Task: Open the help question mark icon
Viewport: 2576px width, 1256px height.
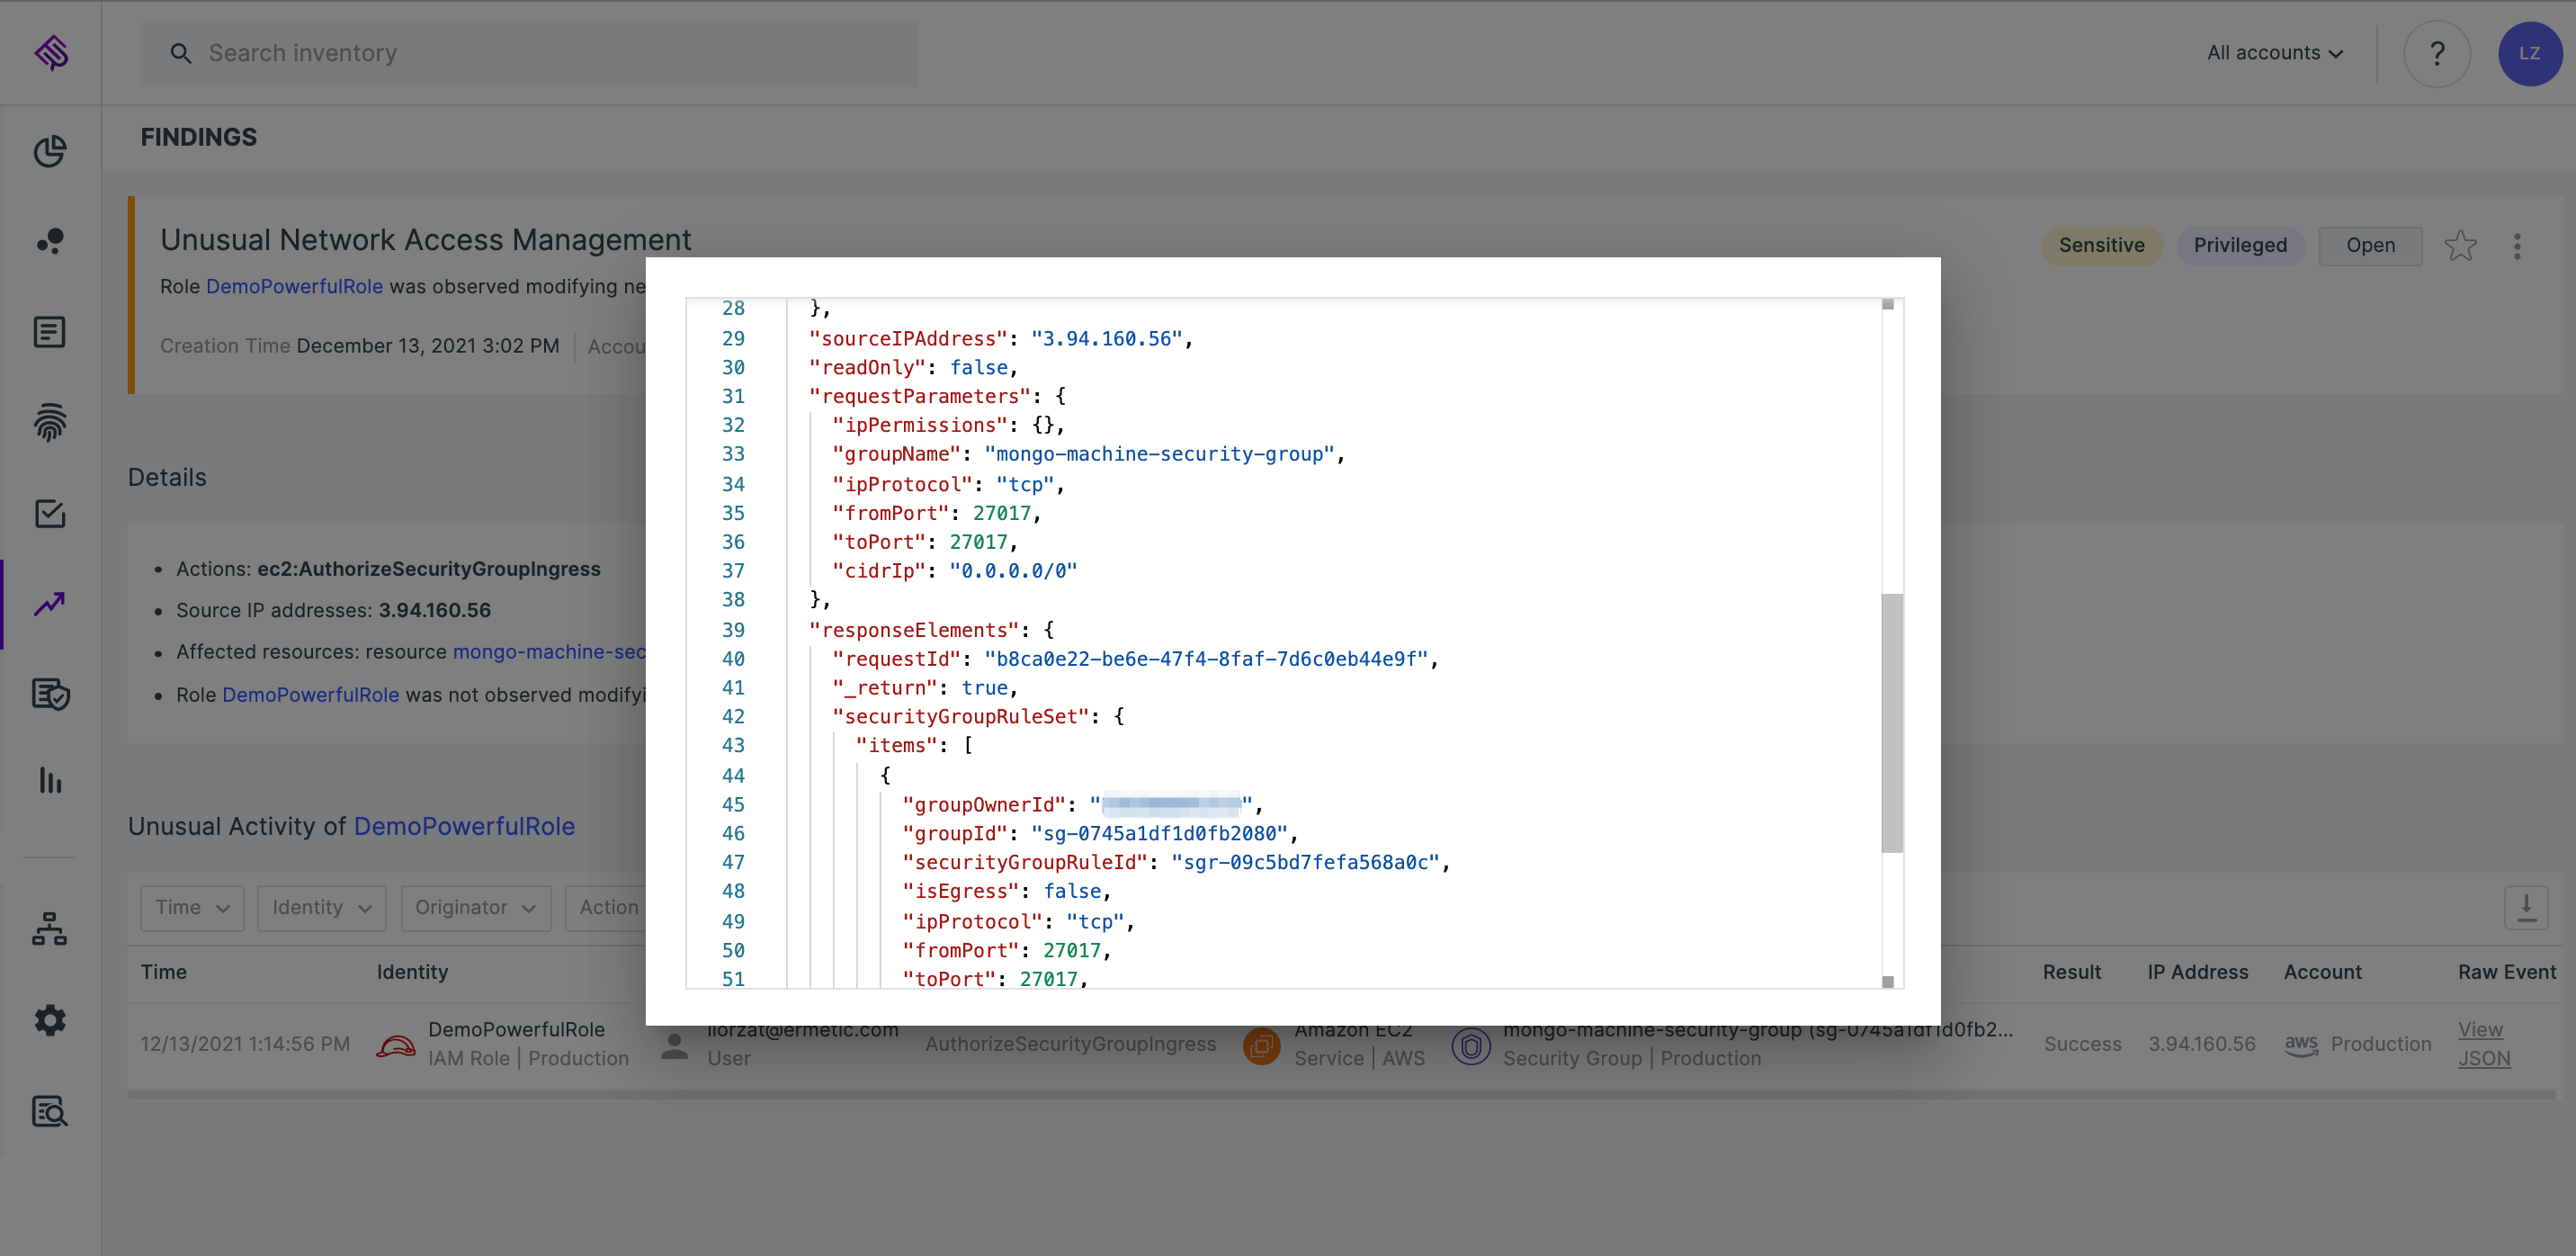Action: coord(2437,53)
